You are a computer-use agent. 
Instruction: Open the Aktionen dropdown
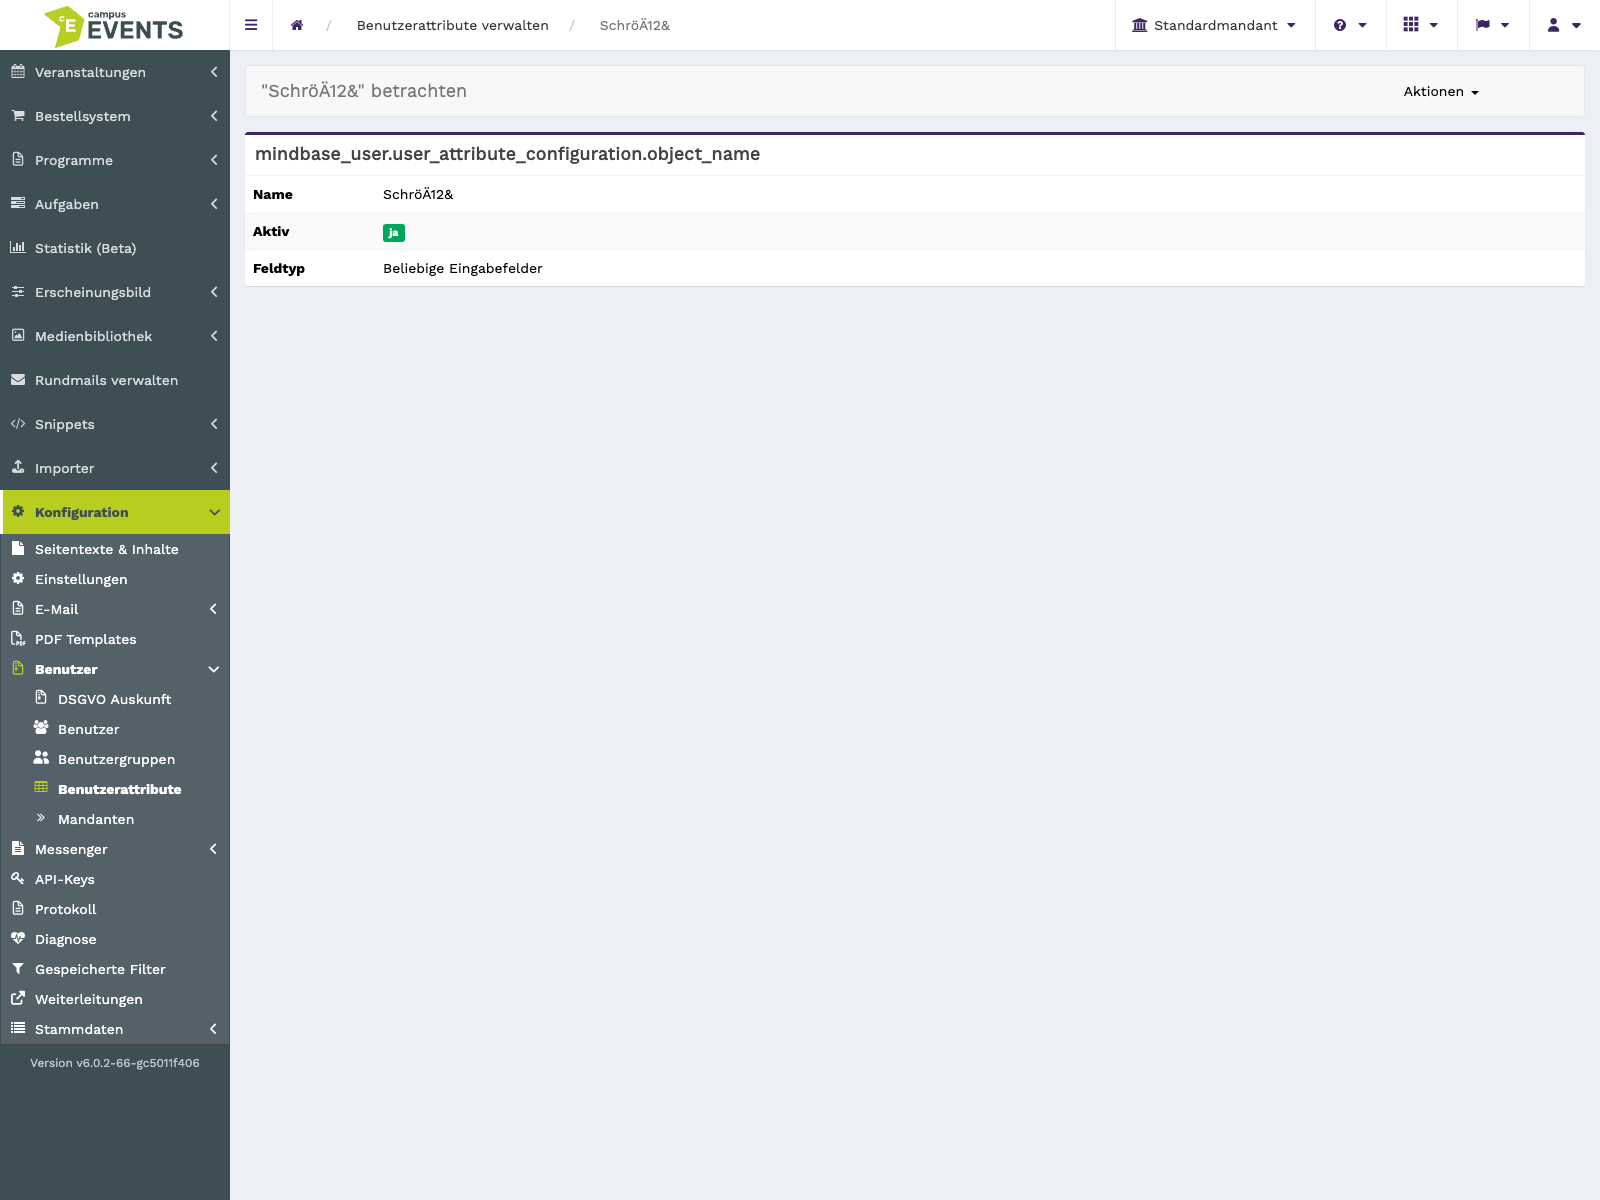(x=1441, y=91)
